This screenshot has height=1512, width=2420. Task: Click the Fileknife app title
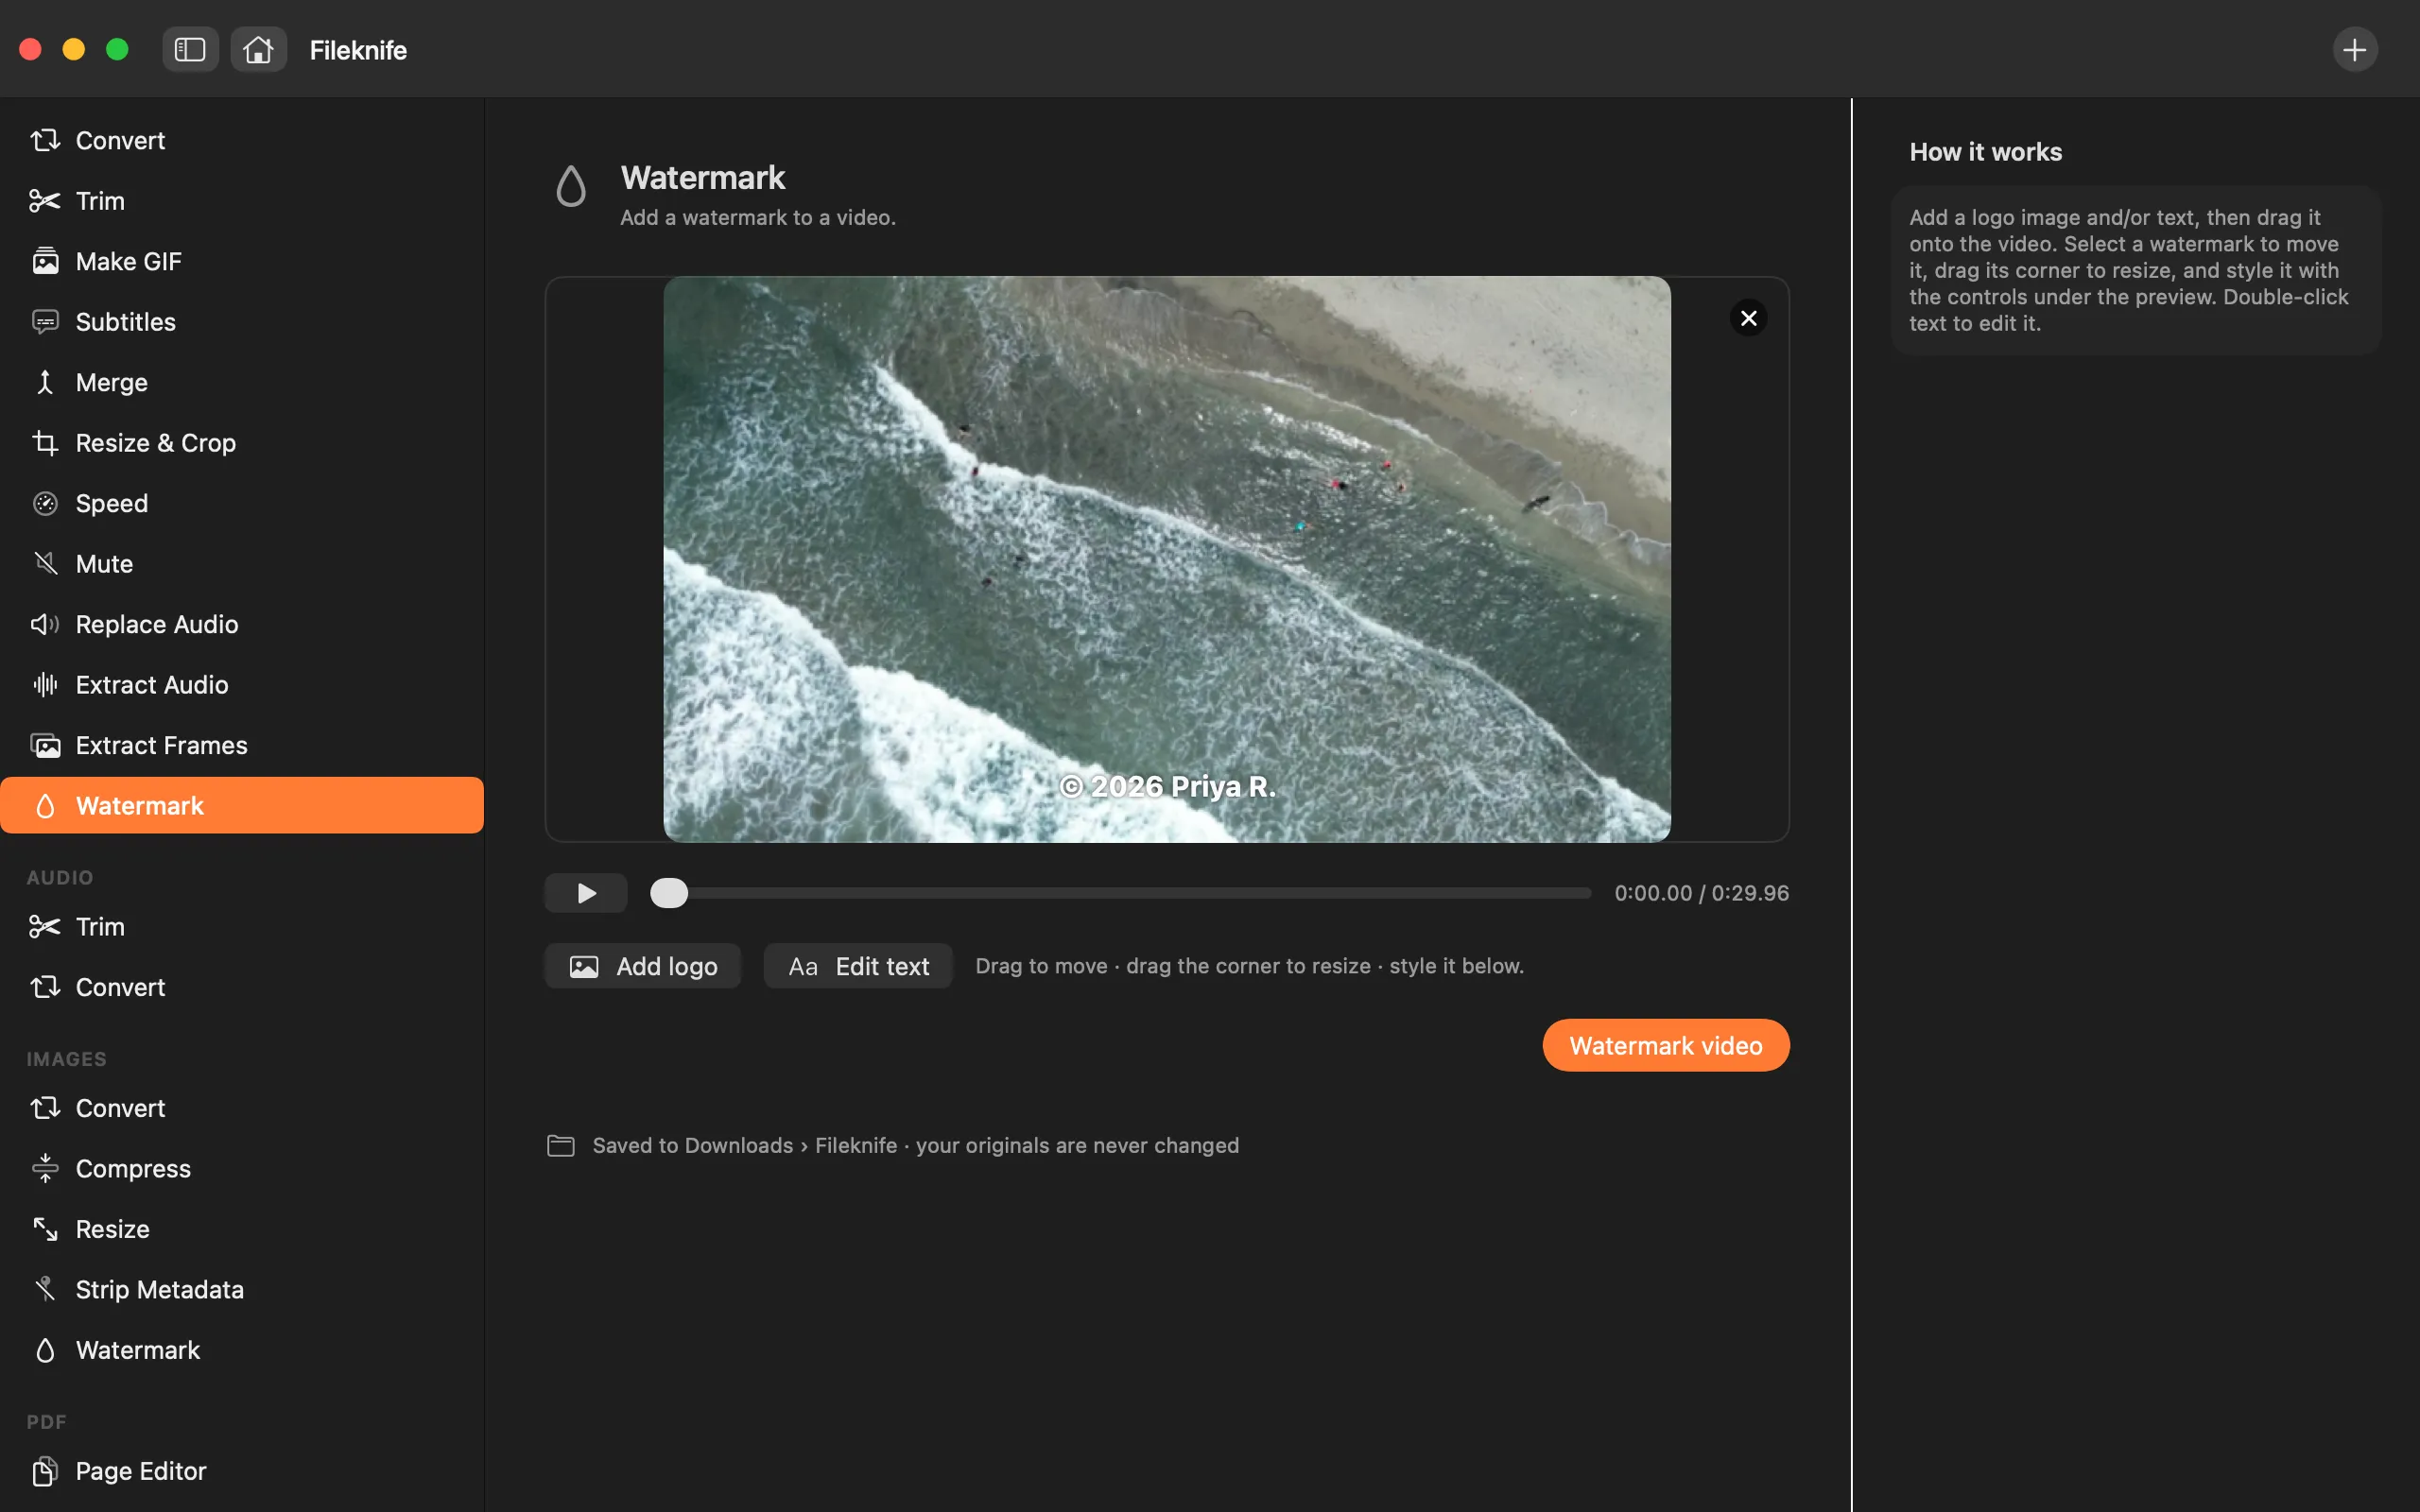[358, 50]
